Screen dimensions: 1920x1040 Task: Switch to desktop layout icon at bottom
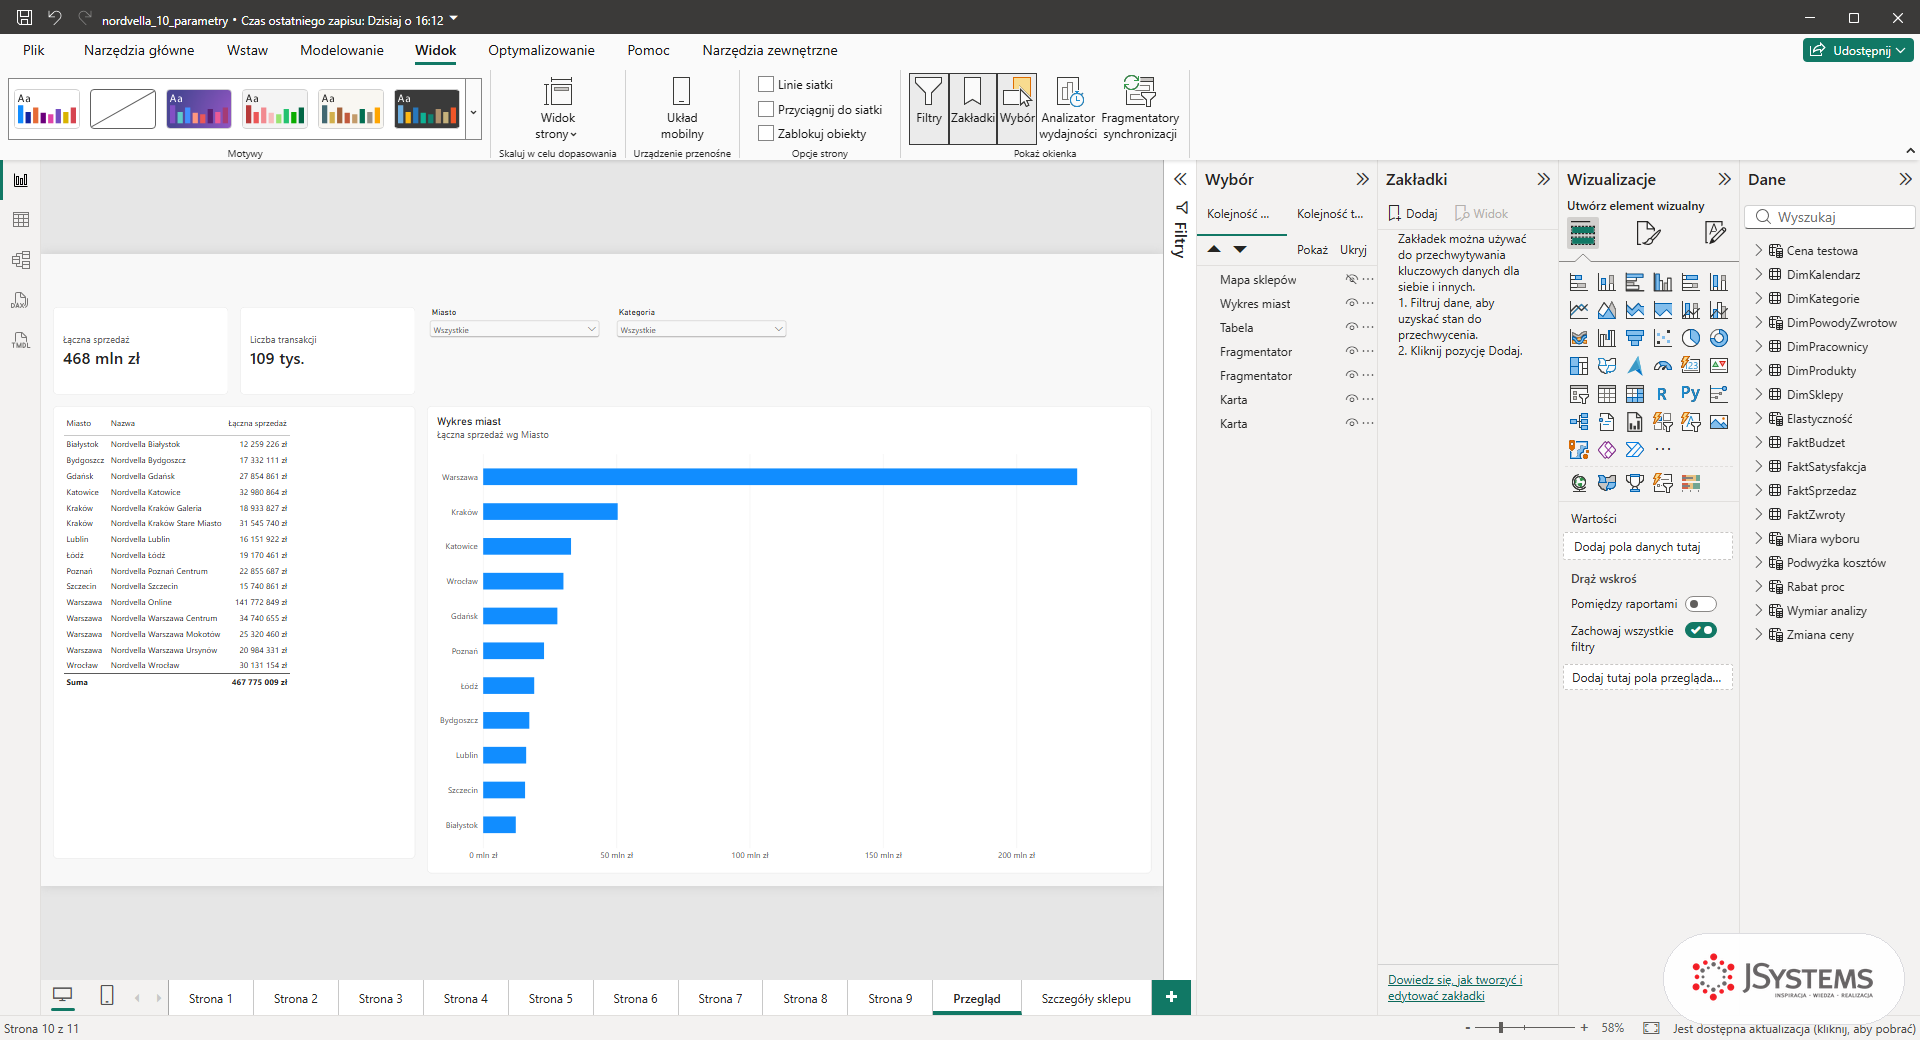[x=63, y=995]
